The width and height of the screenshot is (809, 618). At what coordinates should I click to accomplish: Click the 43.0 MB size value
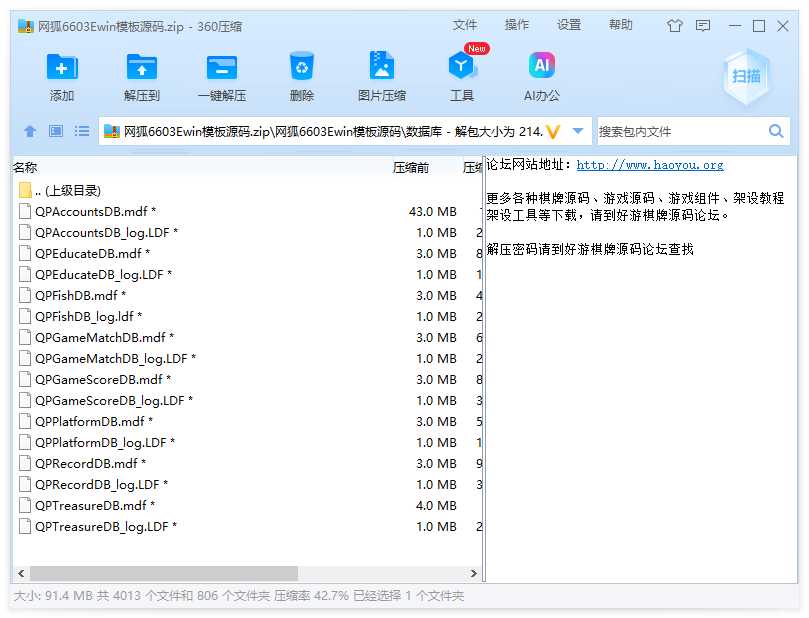point(432,212)
